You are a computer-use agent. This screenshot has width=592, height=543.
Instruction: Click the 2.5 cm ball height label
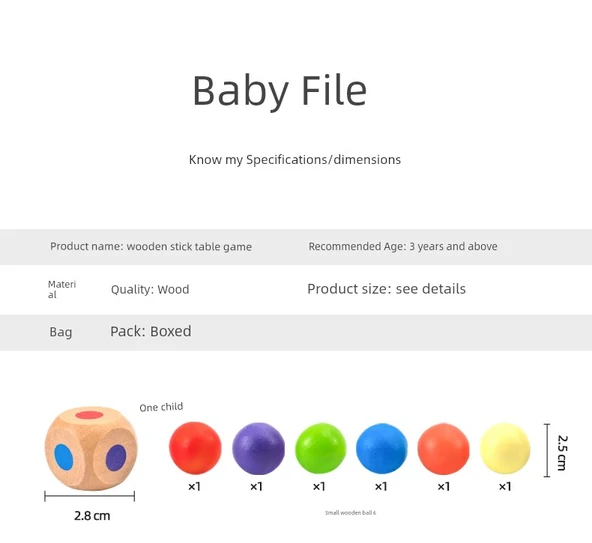pos(562,453)
